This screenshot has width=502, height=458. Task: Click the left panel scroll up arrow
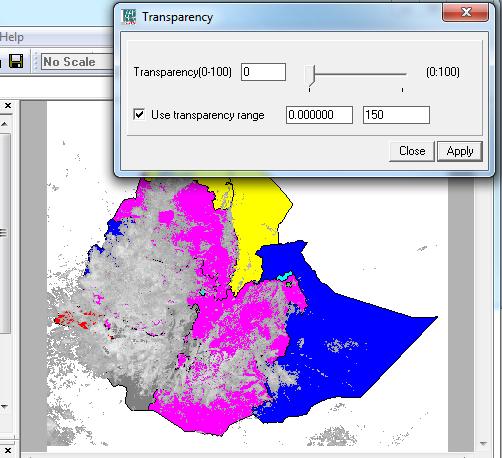[4, 124]
